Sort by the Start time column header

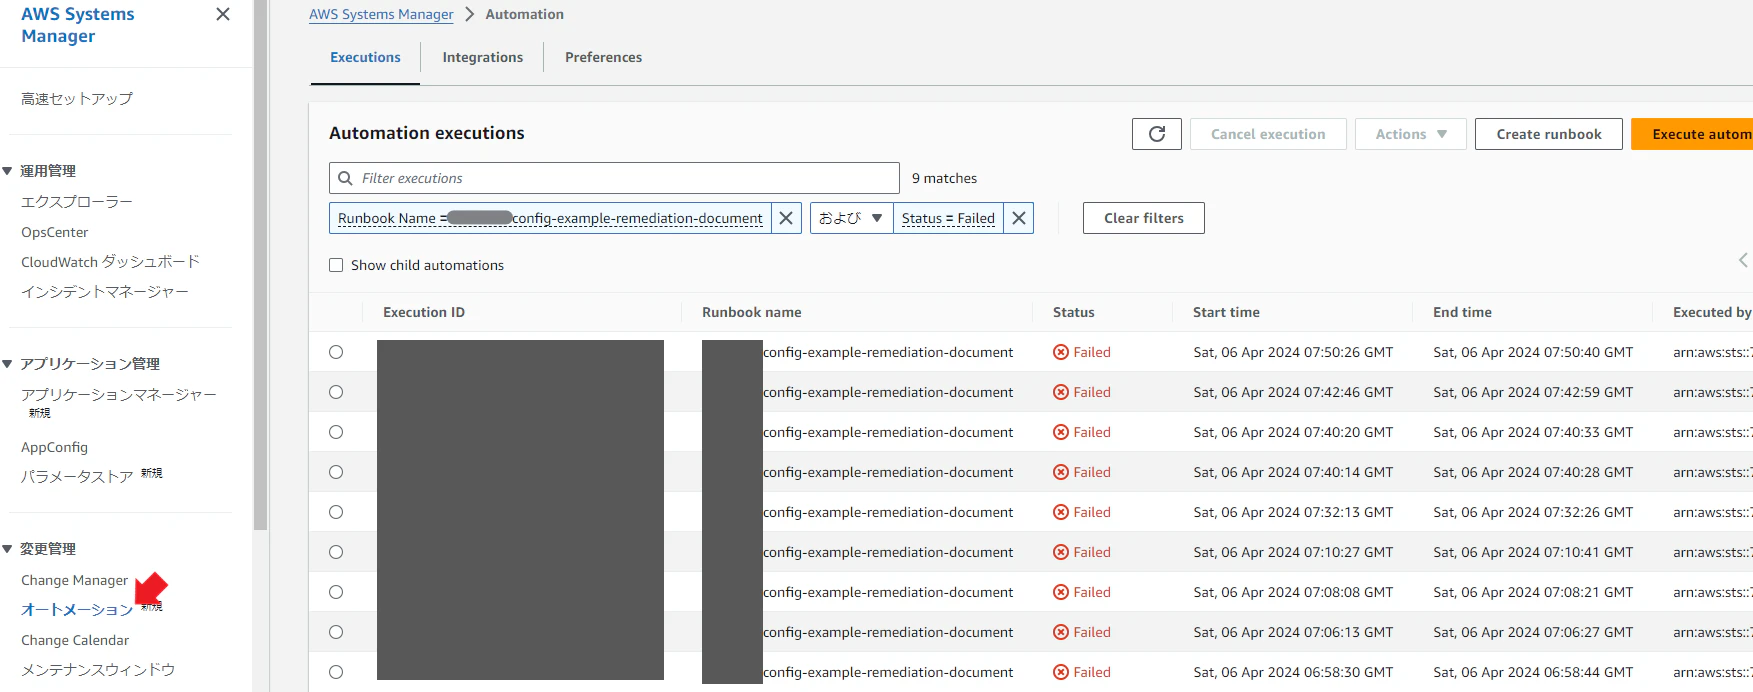pyautogui.click(x=1226, y=312)
